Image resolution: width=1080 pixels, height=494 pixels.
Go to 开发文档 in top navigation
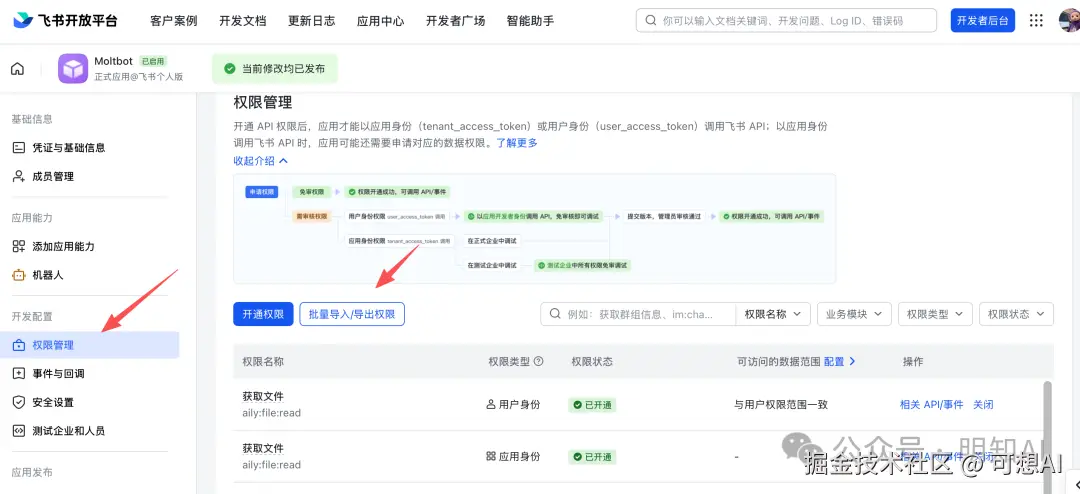point(242,21)
